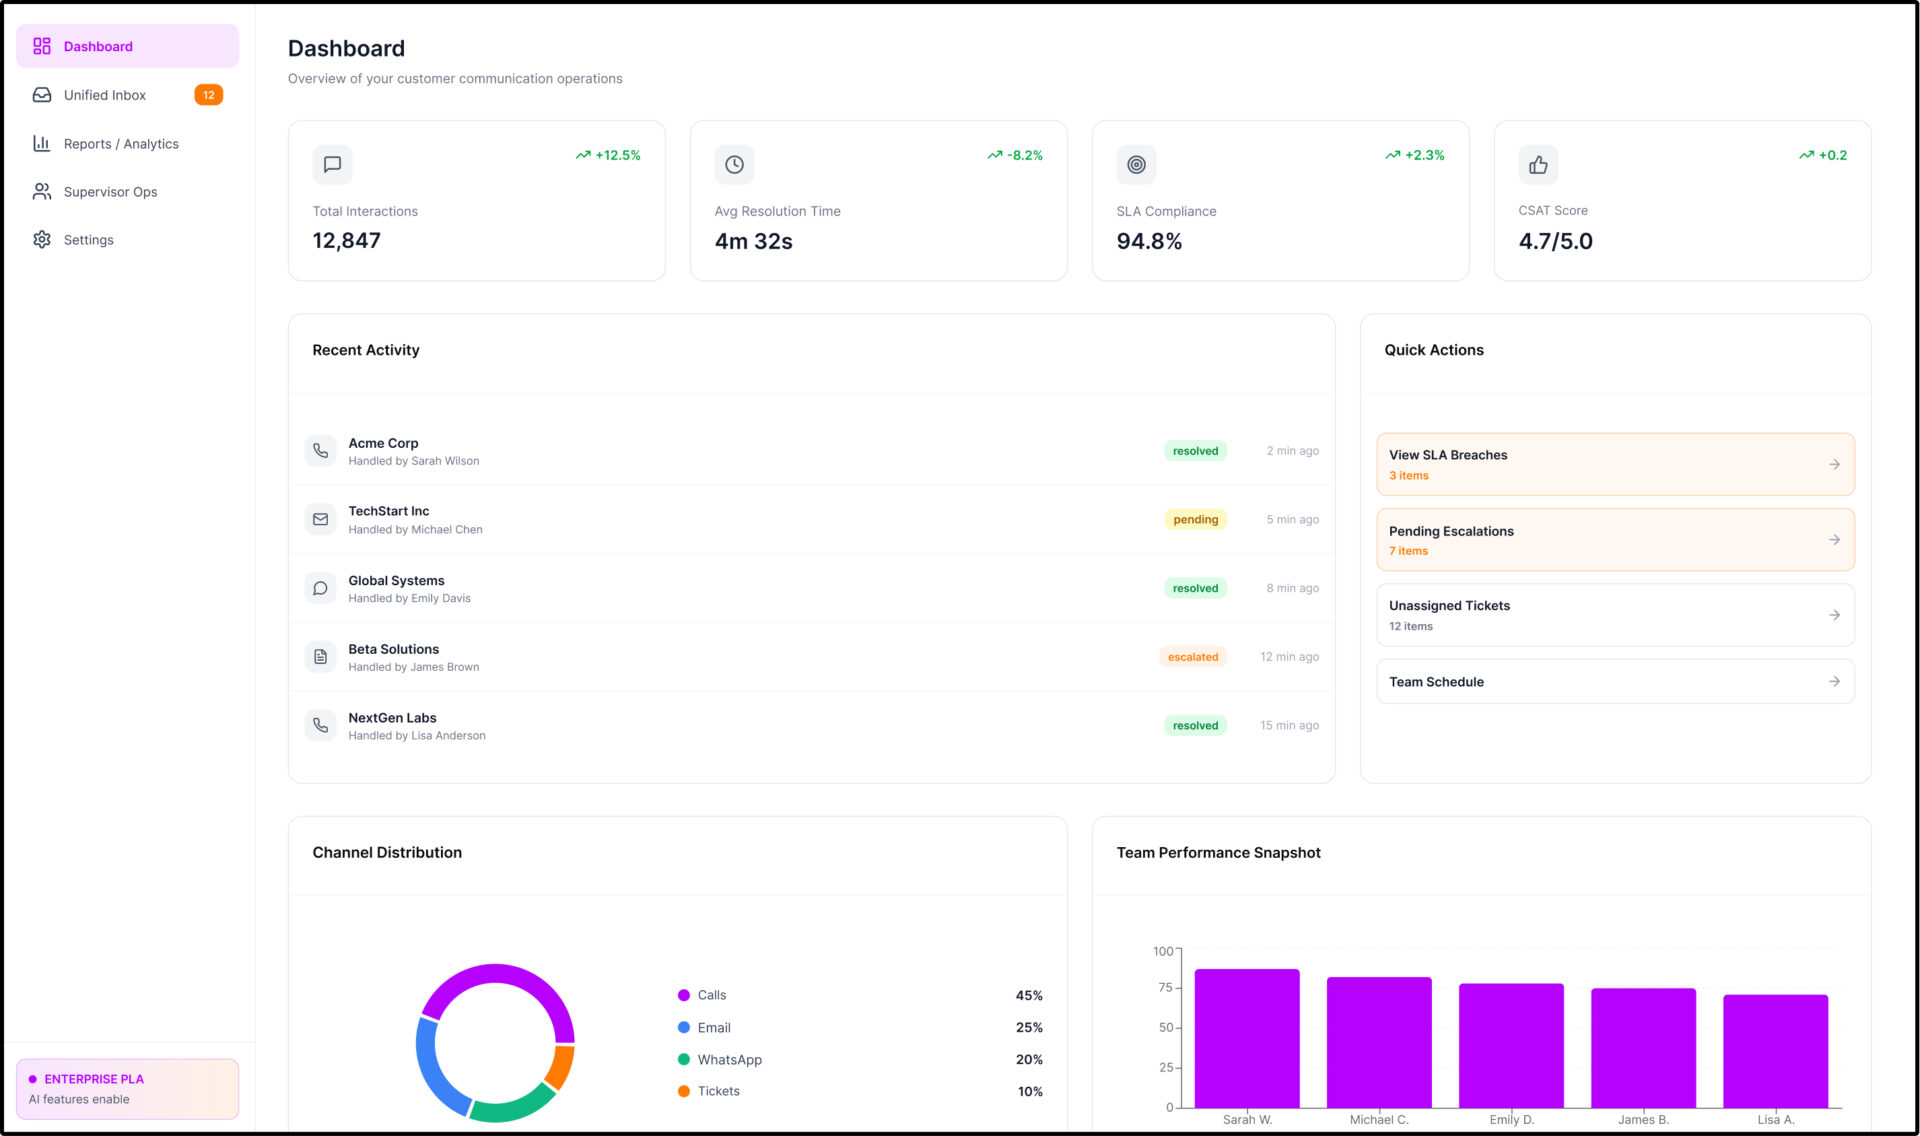
Task: Click the arrow on Team Schedule
Action: (x=1834, y=682)
